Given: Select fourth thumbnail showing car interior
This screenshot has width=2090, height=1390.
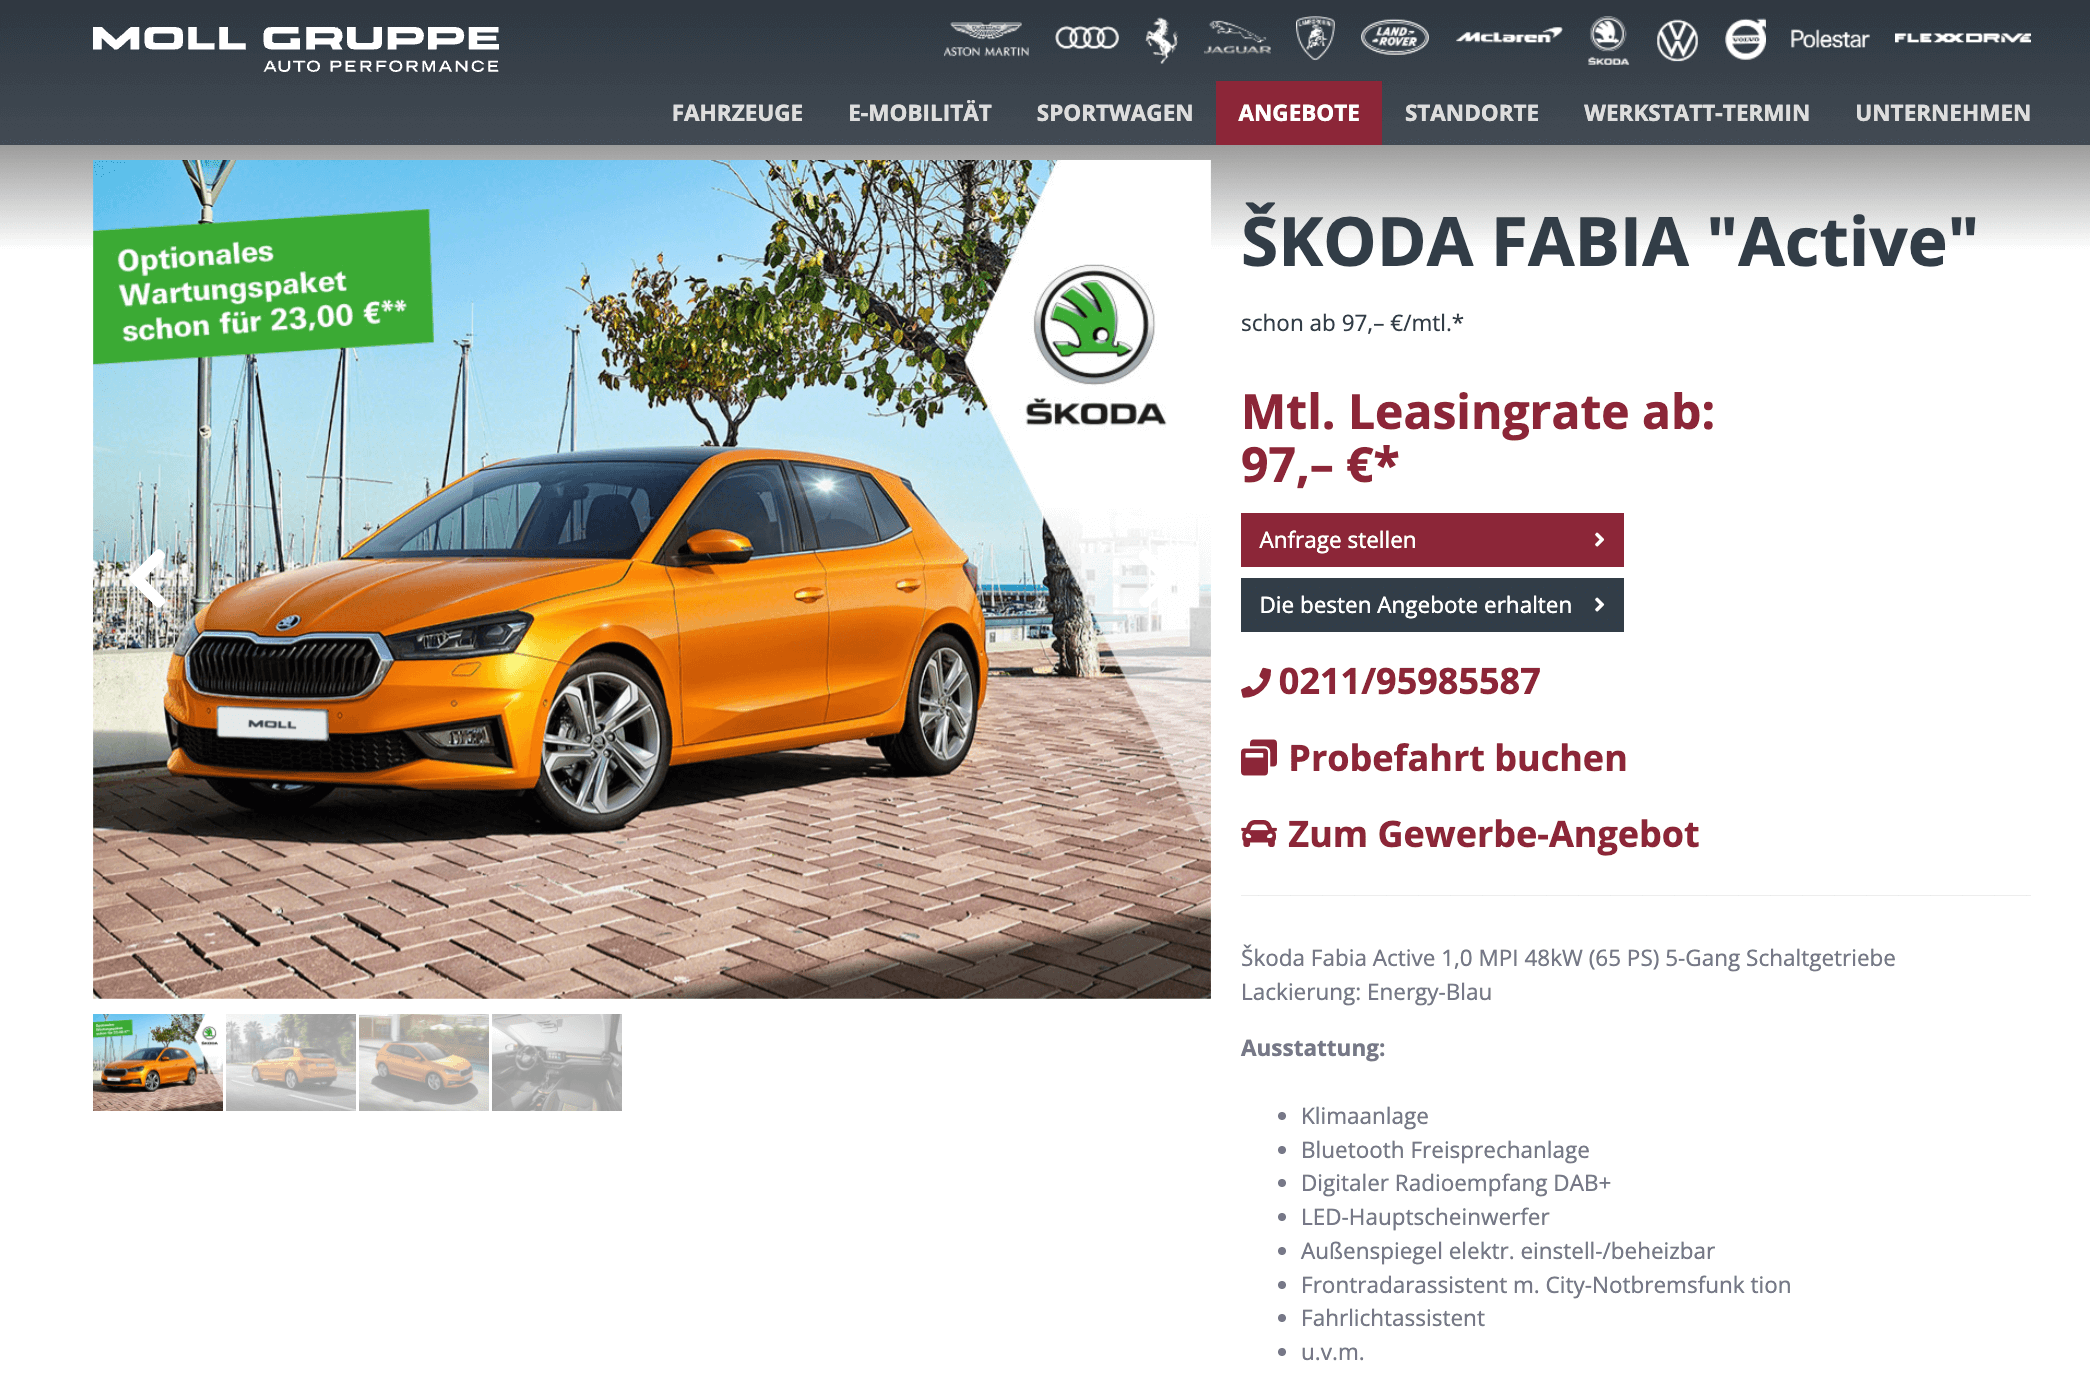Looking at the screenshot, I should (x=557, y=1062).
